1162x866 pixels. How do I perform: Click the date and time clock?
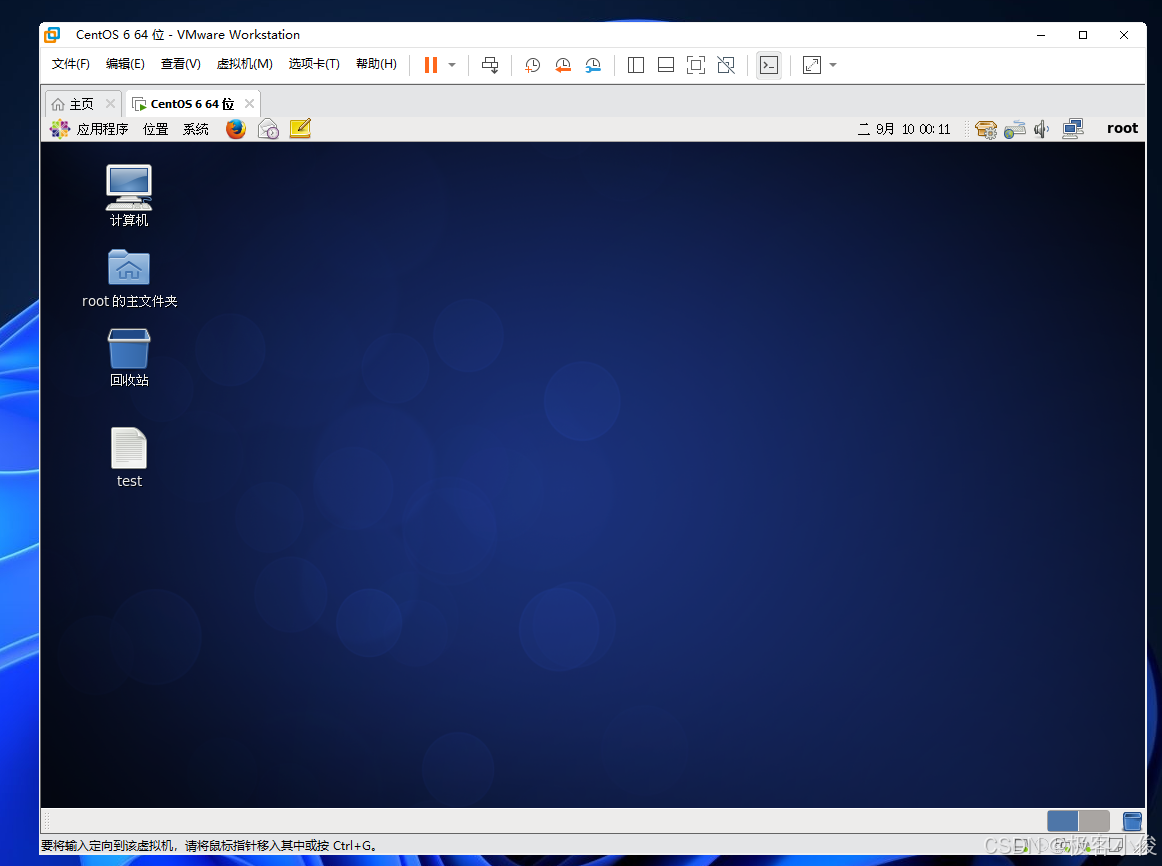click(904, 129)
